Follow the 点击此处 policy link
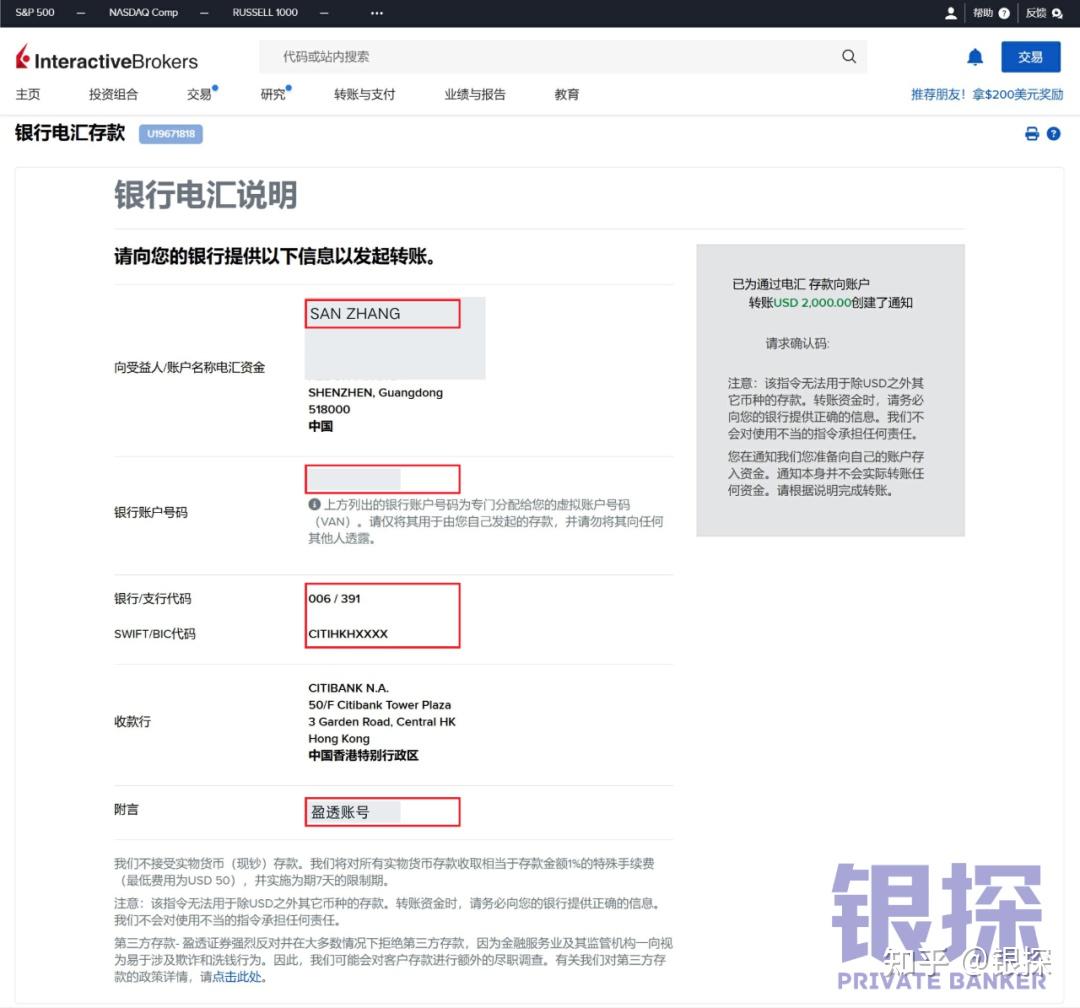The width and height of the screenshot is (1080, 1008). click(238, 977)
